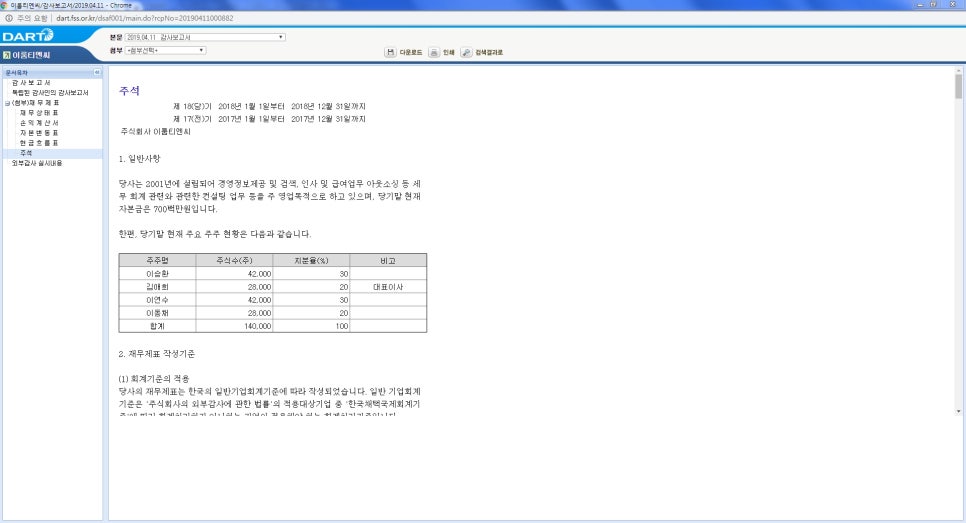This screenshot has height=523, width=966.
Task: Click the 검색결과로 back-to-results link
Action: [489, 52]
